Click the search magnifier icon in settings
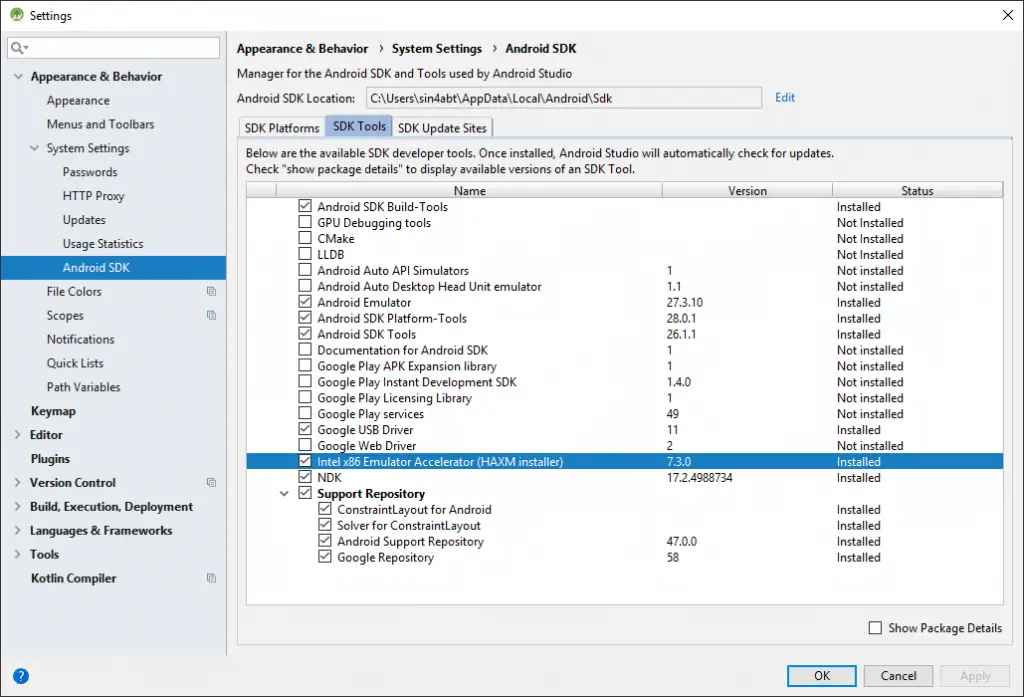 (x=17, y=48)
